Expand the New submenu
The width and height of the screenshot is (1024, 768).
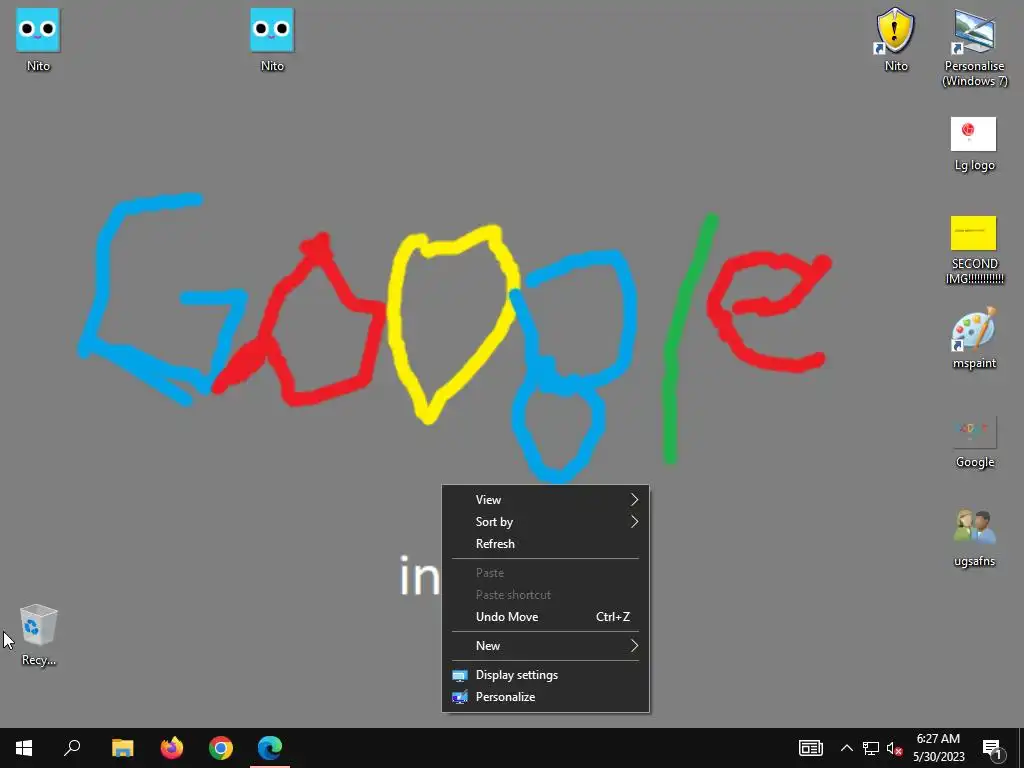pyautogui.click(x=545, y=646)
